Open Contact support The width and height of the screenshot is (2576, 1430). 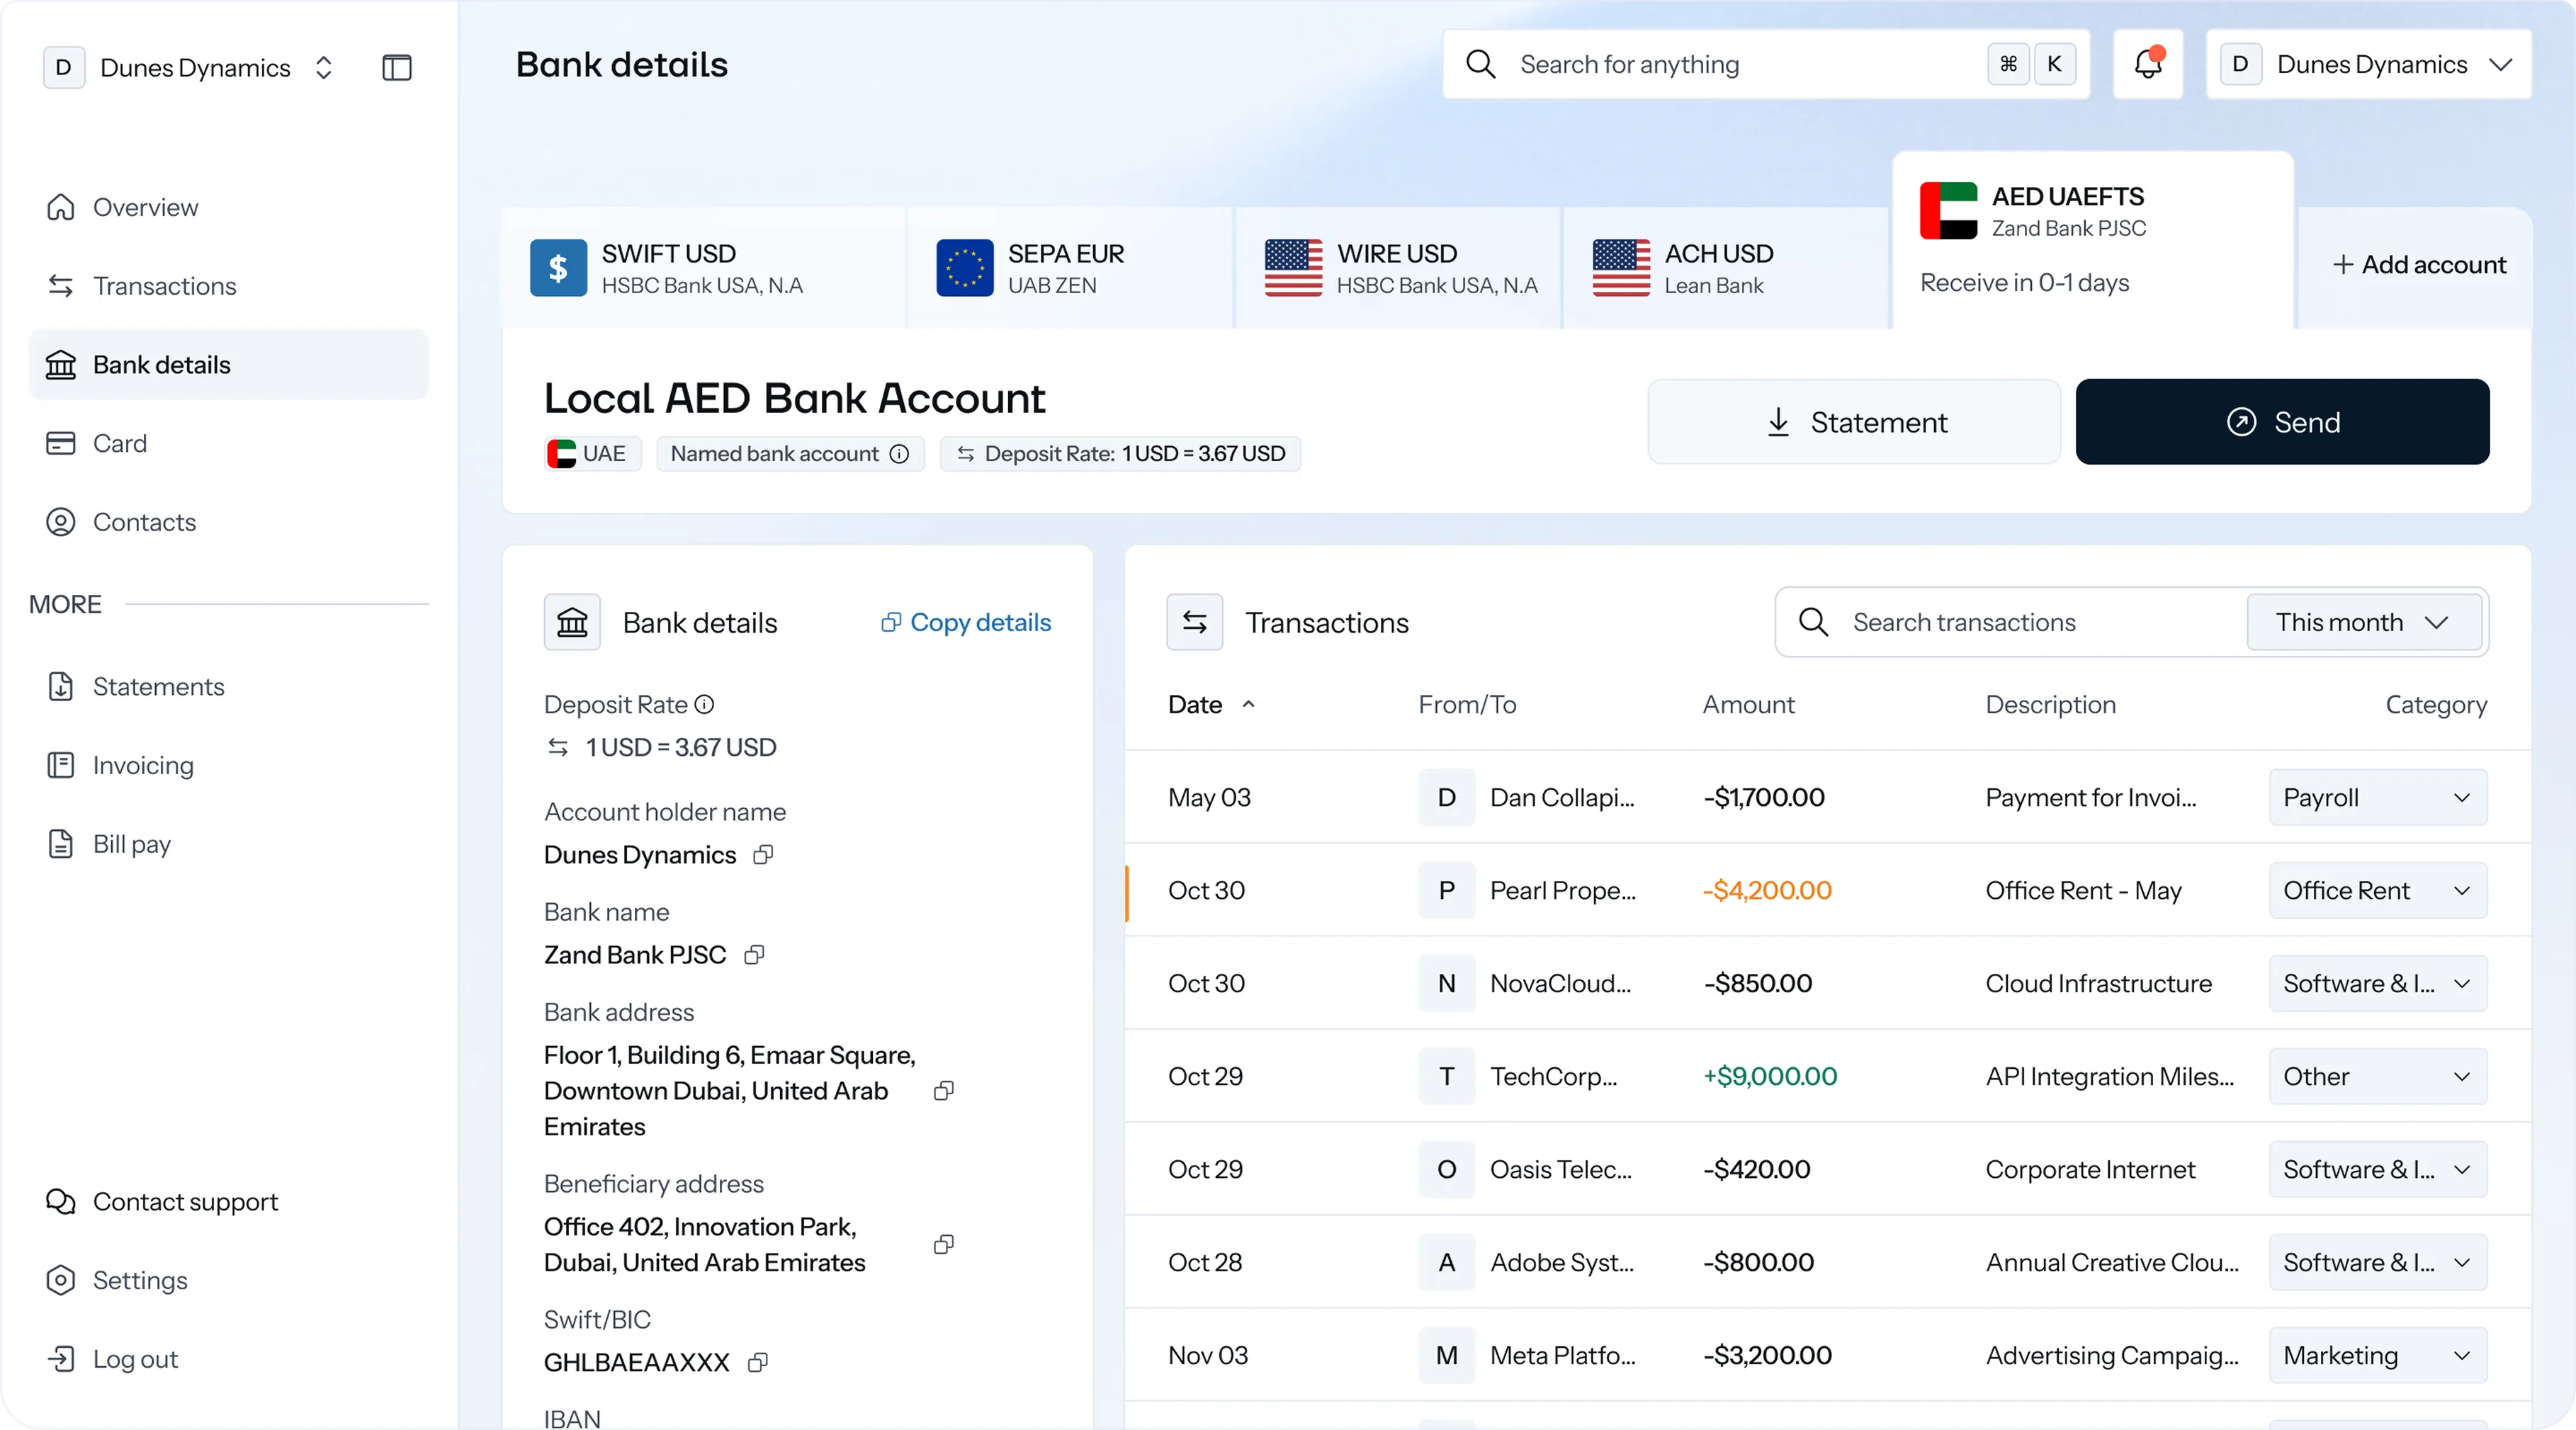click(228, 1201)
